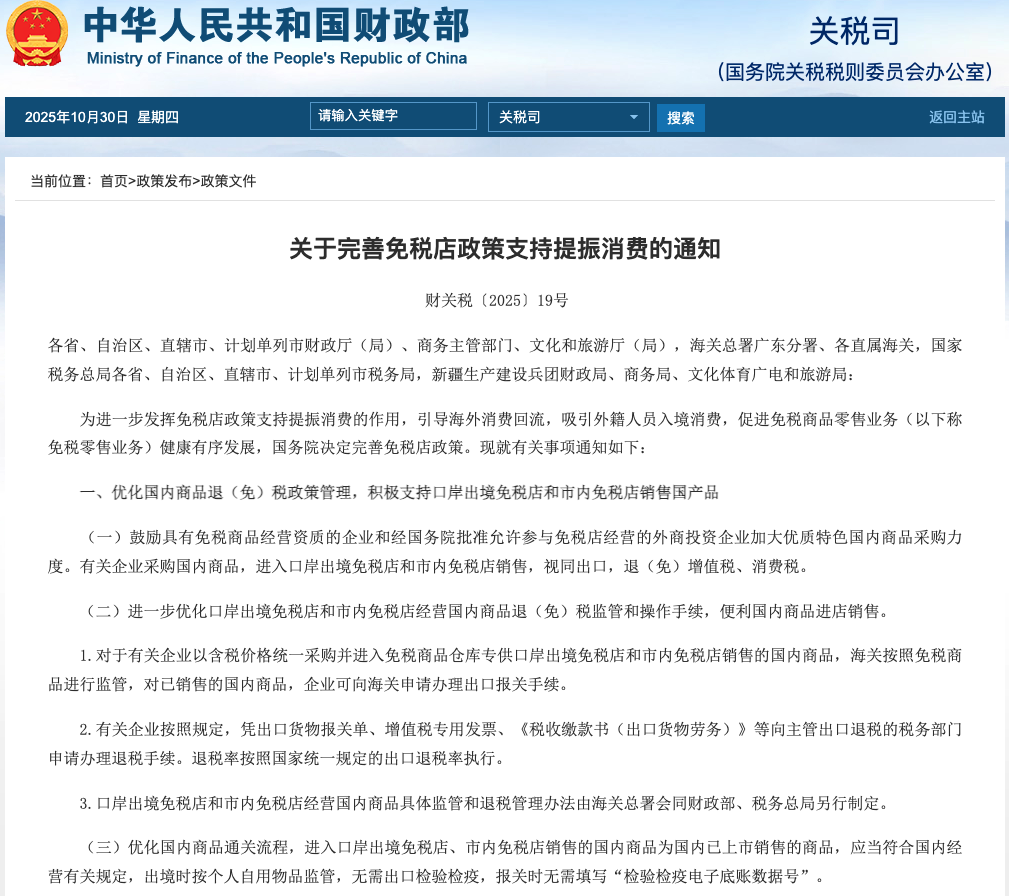Focus the 请输入关键字 search field

click(393, 116)
